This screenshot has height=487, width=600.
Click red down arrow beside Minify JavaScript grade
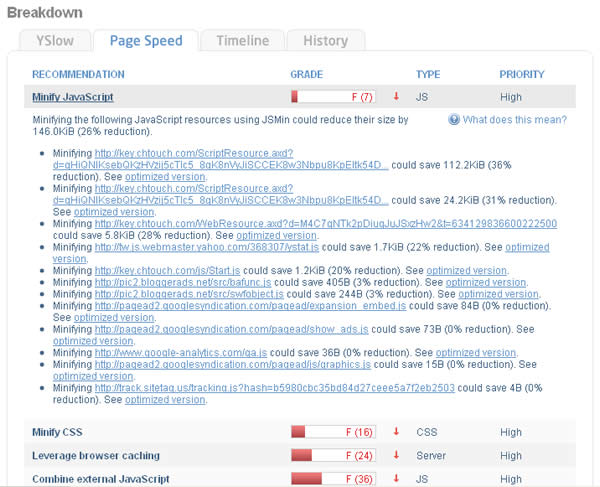[396, 96]
